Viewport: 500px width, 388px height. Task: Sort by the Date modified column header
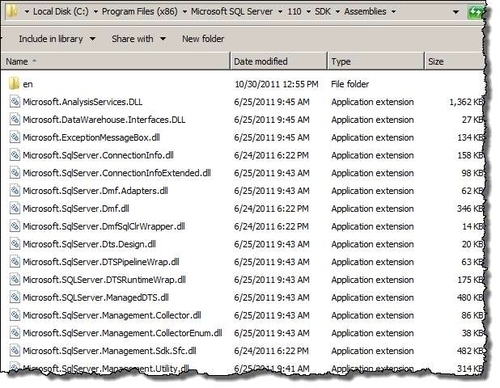(x=279, y=61)
